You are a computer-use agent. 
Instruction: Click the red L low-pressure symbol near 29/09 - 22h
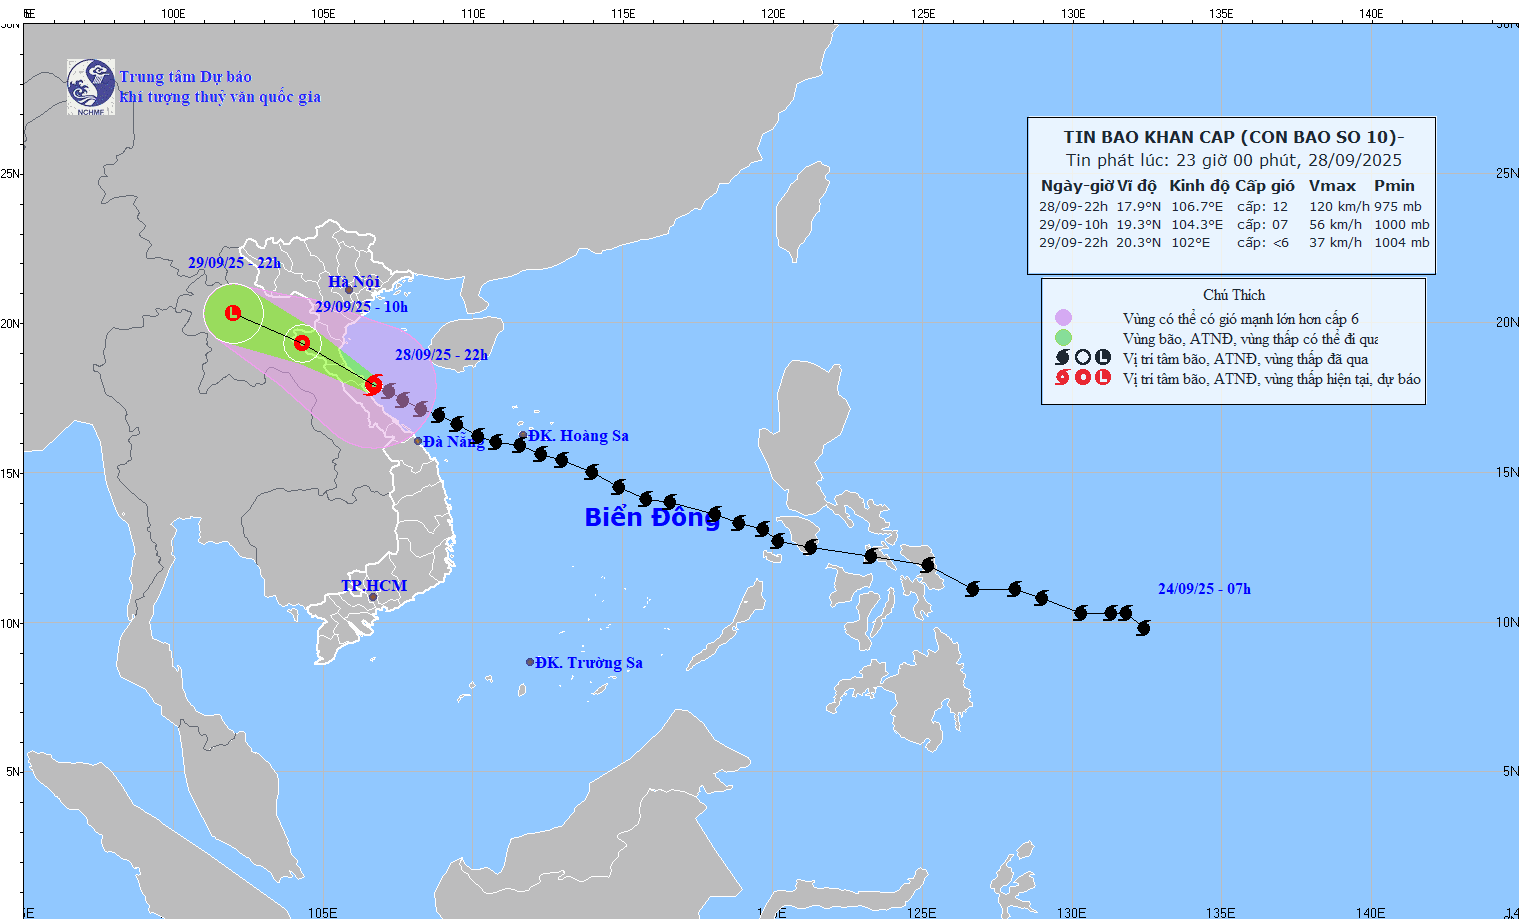[233, 313]
